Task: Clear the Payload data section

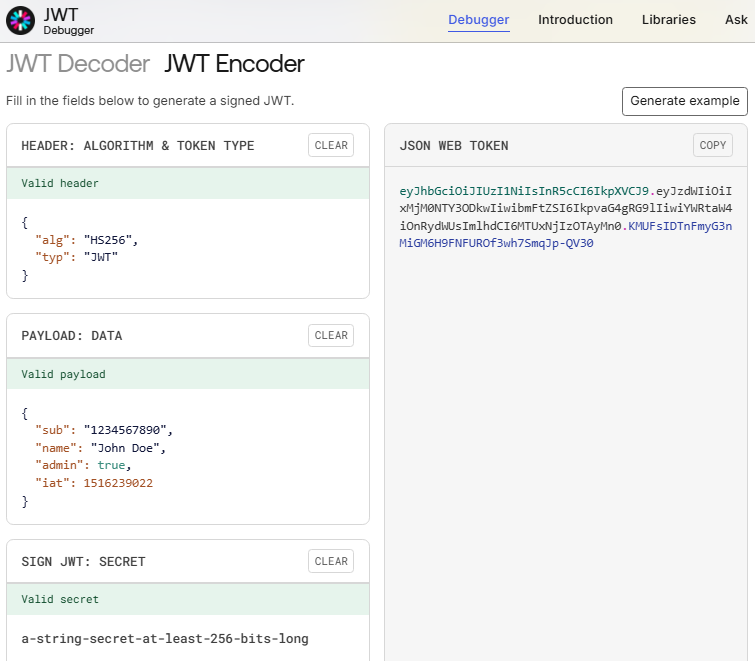Action: pos(331,335)
